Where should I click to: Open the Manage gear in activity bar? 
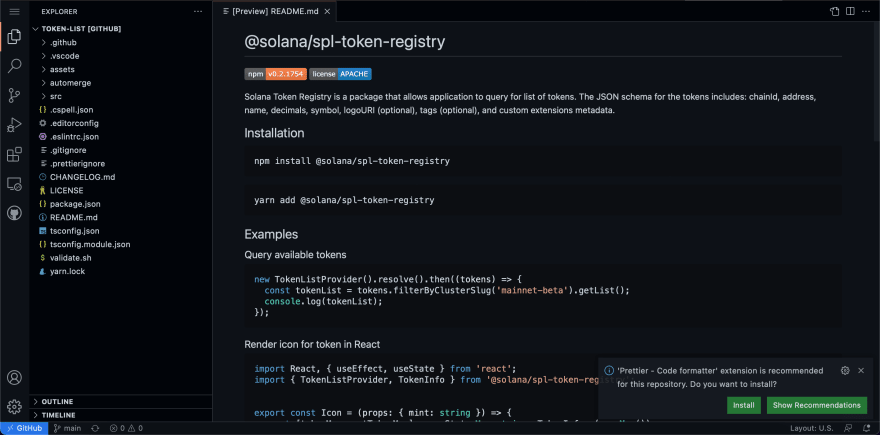15,406
